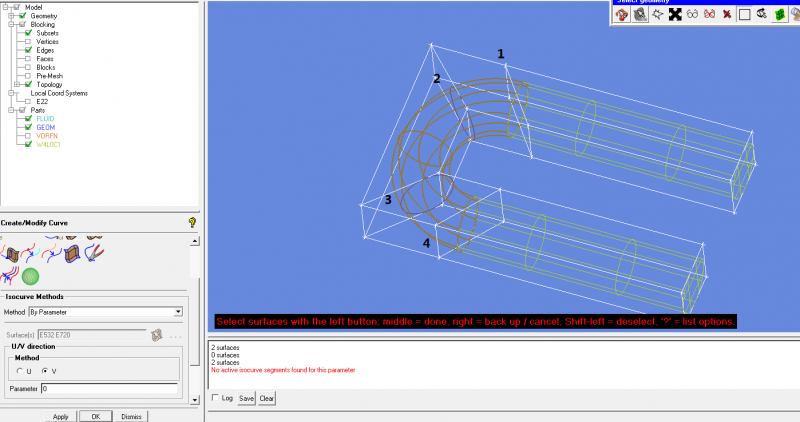800x422 pixels.
Task: Select the pliers segment-curve tool
Action: pos(94,253)
